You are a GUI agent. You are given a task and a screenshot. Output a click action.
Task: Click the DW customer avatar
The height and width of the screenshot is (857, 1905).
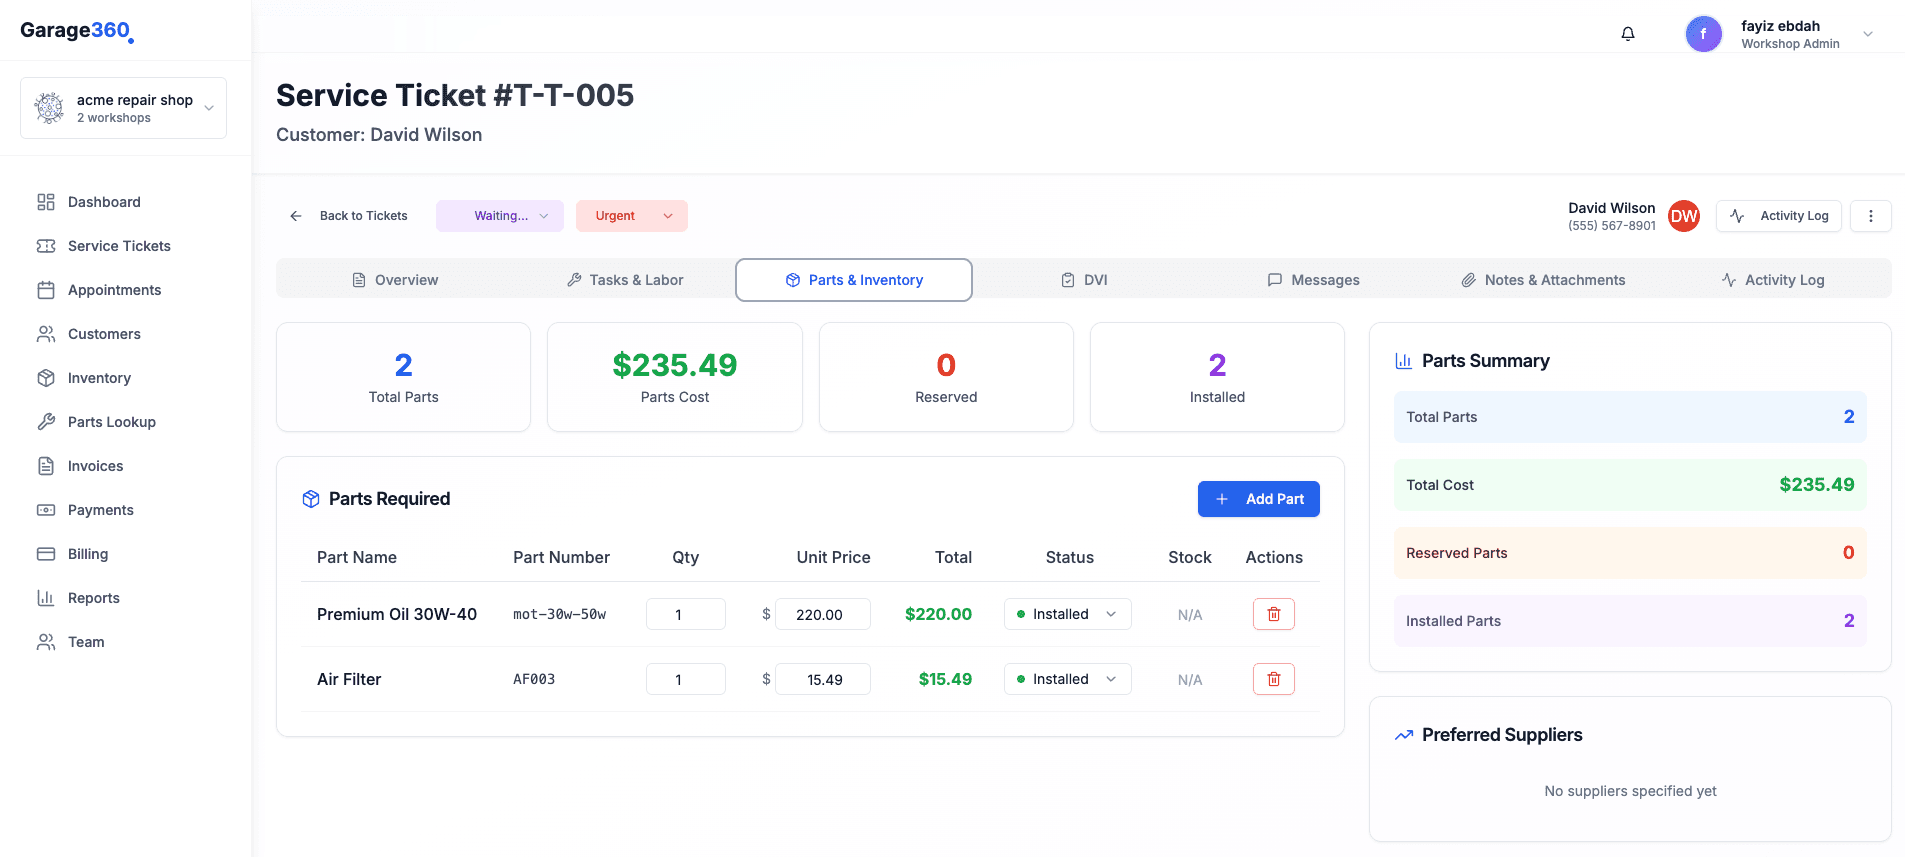[1684, 216]
